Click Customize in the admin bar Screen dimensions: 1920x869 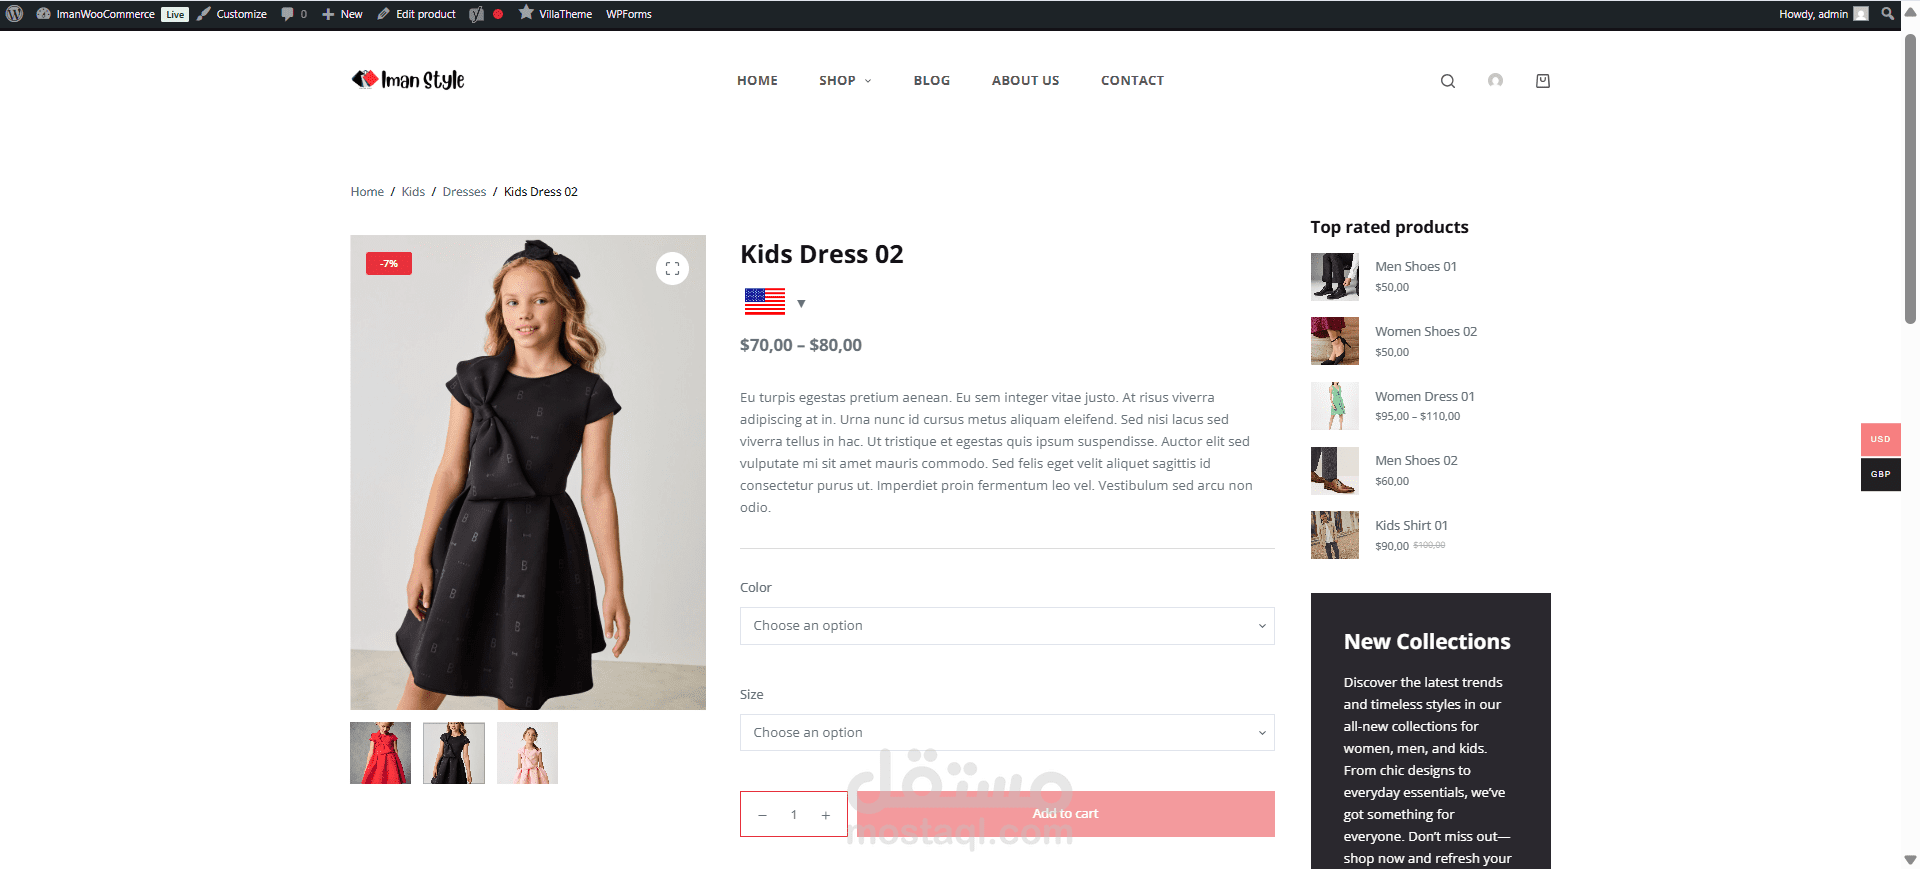pyautogui.click(x=232, y=14)
